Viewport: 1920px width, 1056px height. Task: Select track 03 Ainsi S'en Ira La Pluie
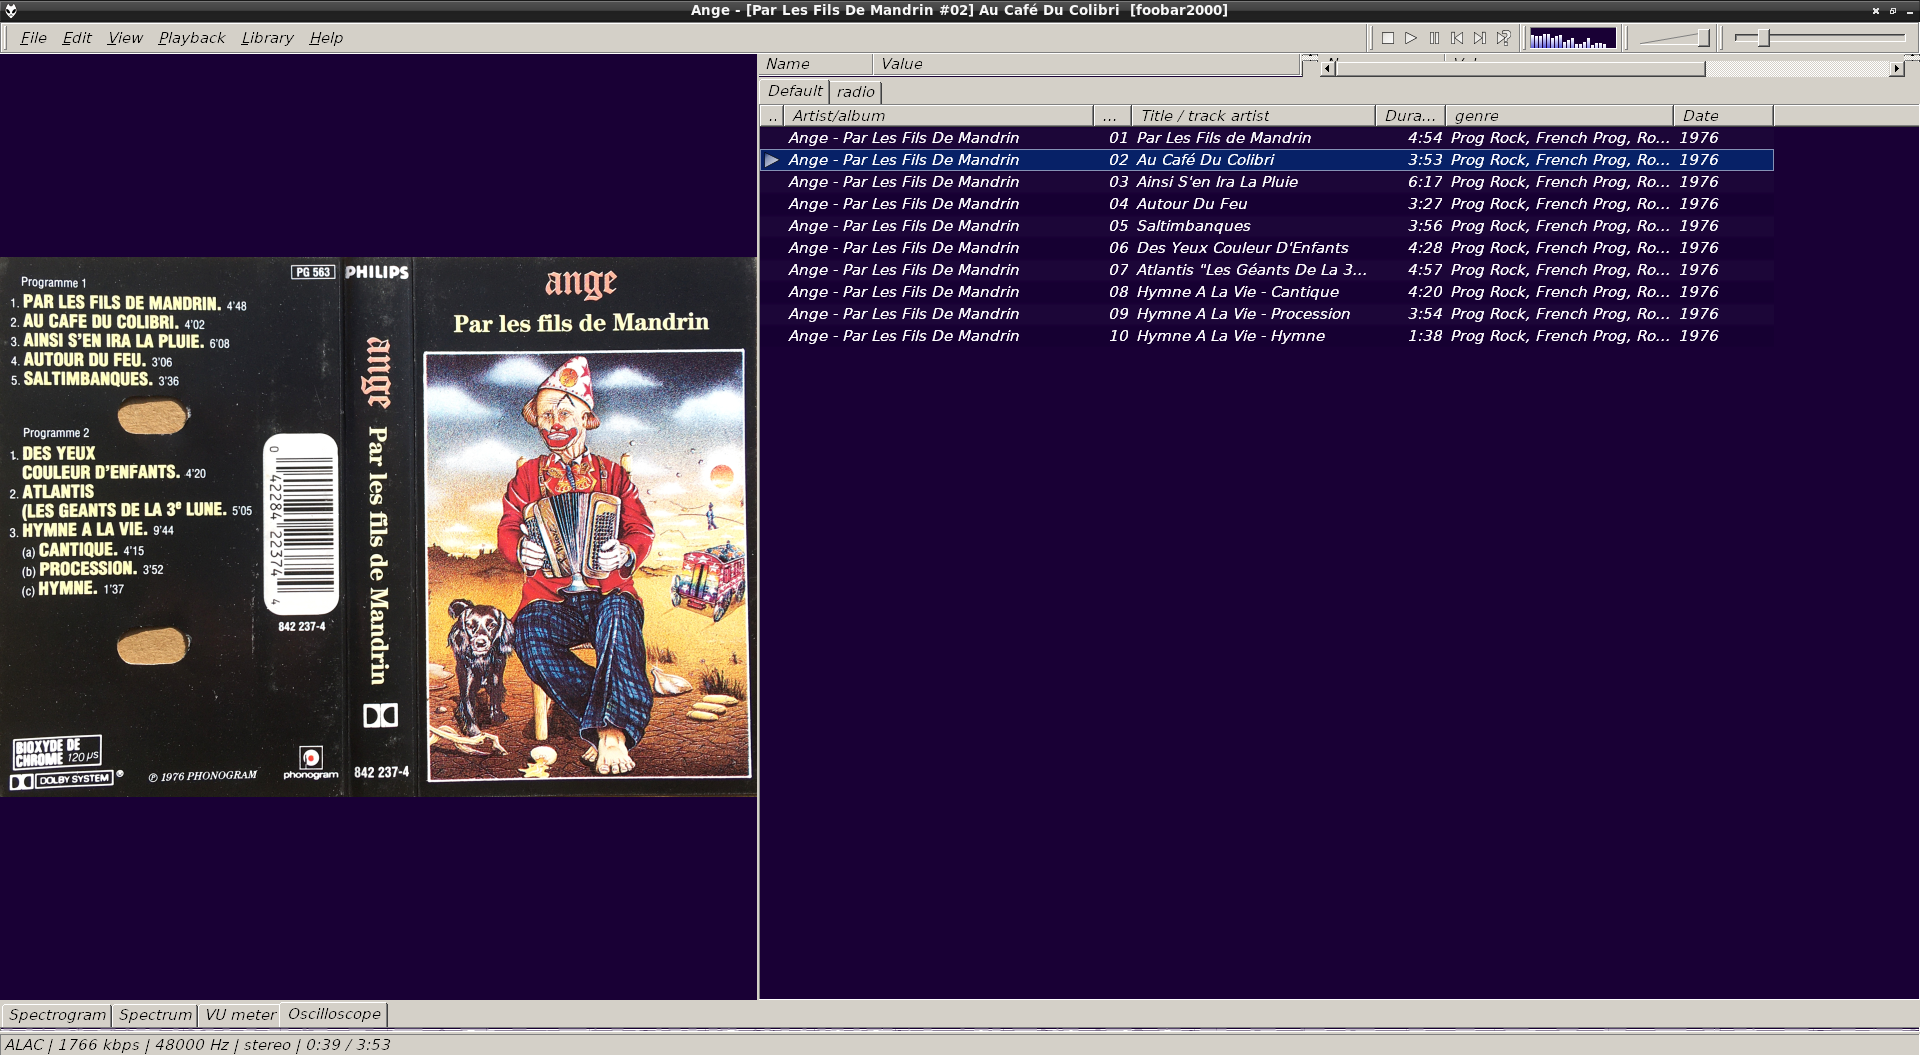pyautogui.click(x=1267, y=182)
